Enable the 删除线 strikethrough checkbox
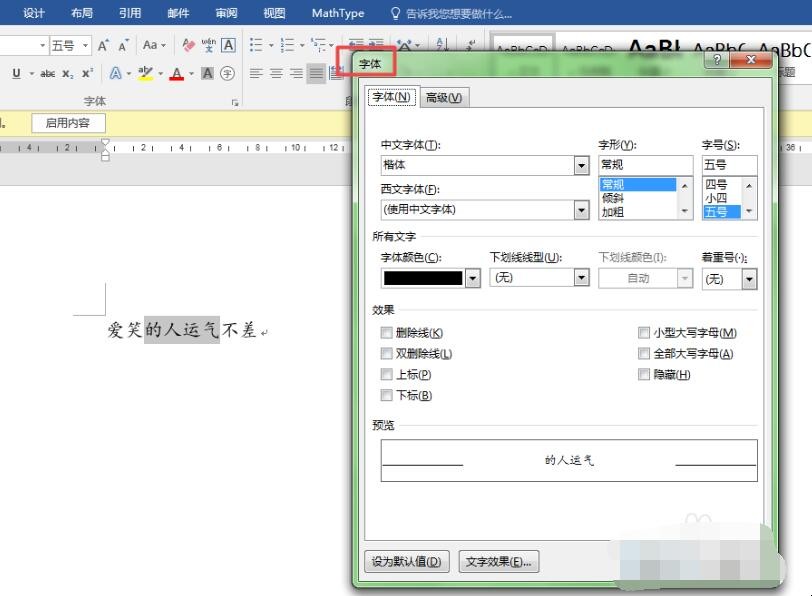812x596 pixels. [386, 333]
